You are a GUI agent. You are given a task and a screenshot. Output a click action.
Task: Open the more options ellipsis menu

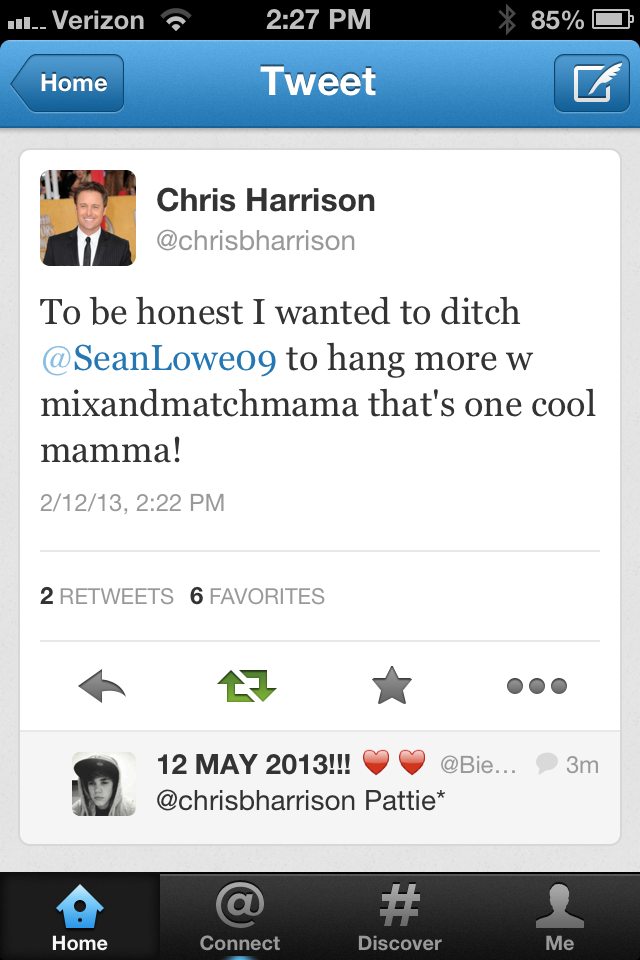click(537, 686)
